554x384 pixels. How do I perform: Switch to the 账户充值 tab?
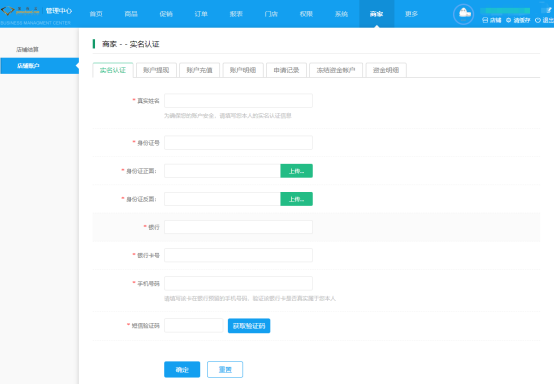[200, 70]
